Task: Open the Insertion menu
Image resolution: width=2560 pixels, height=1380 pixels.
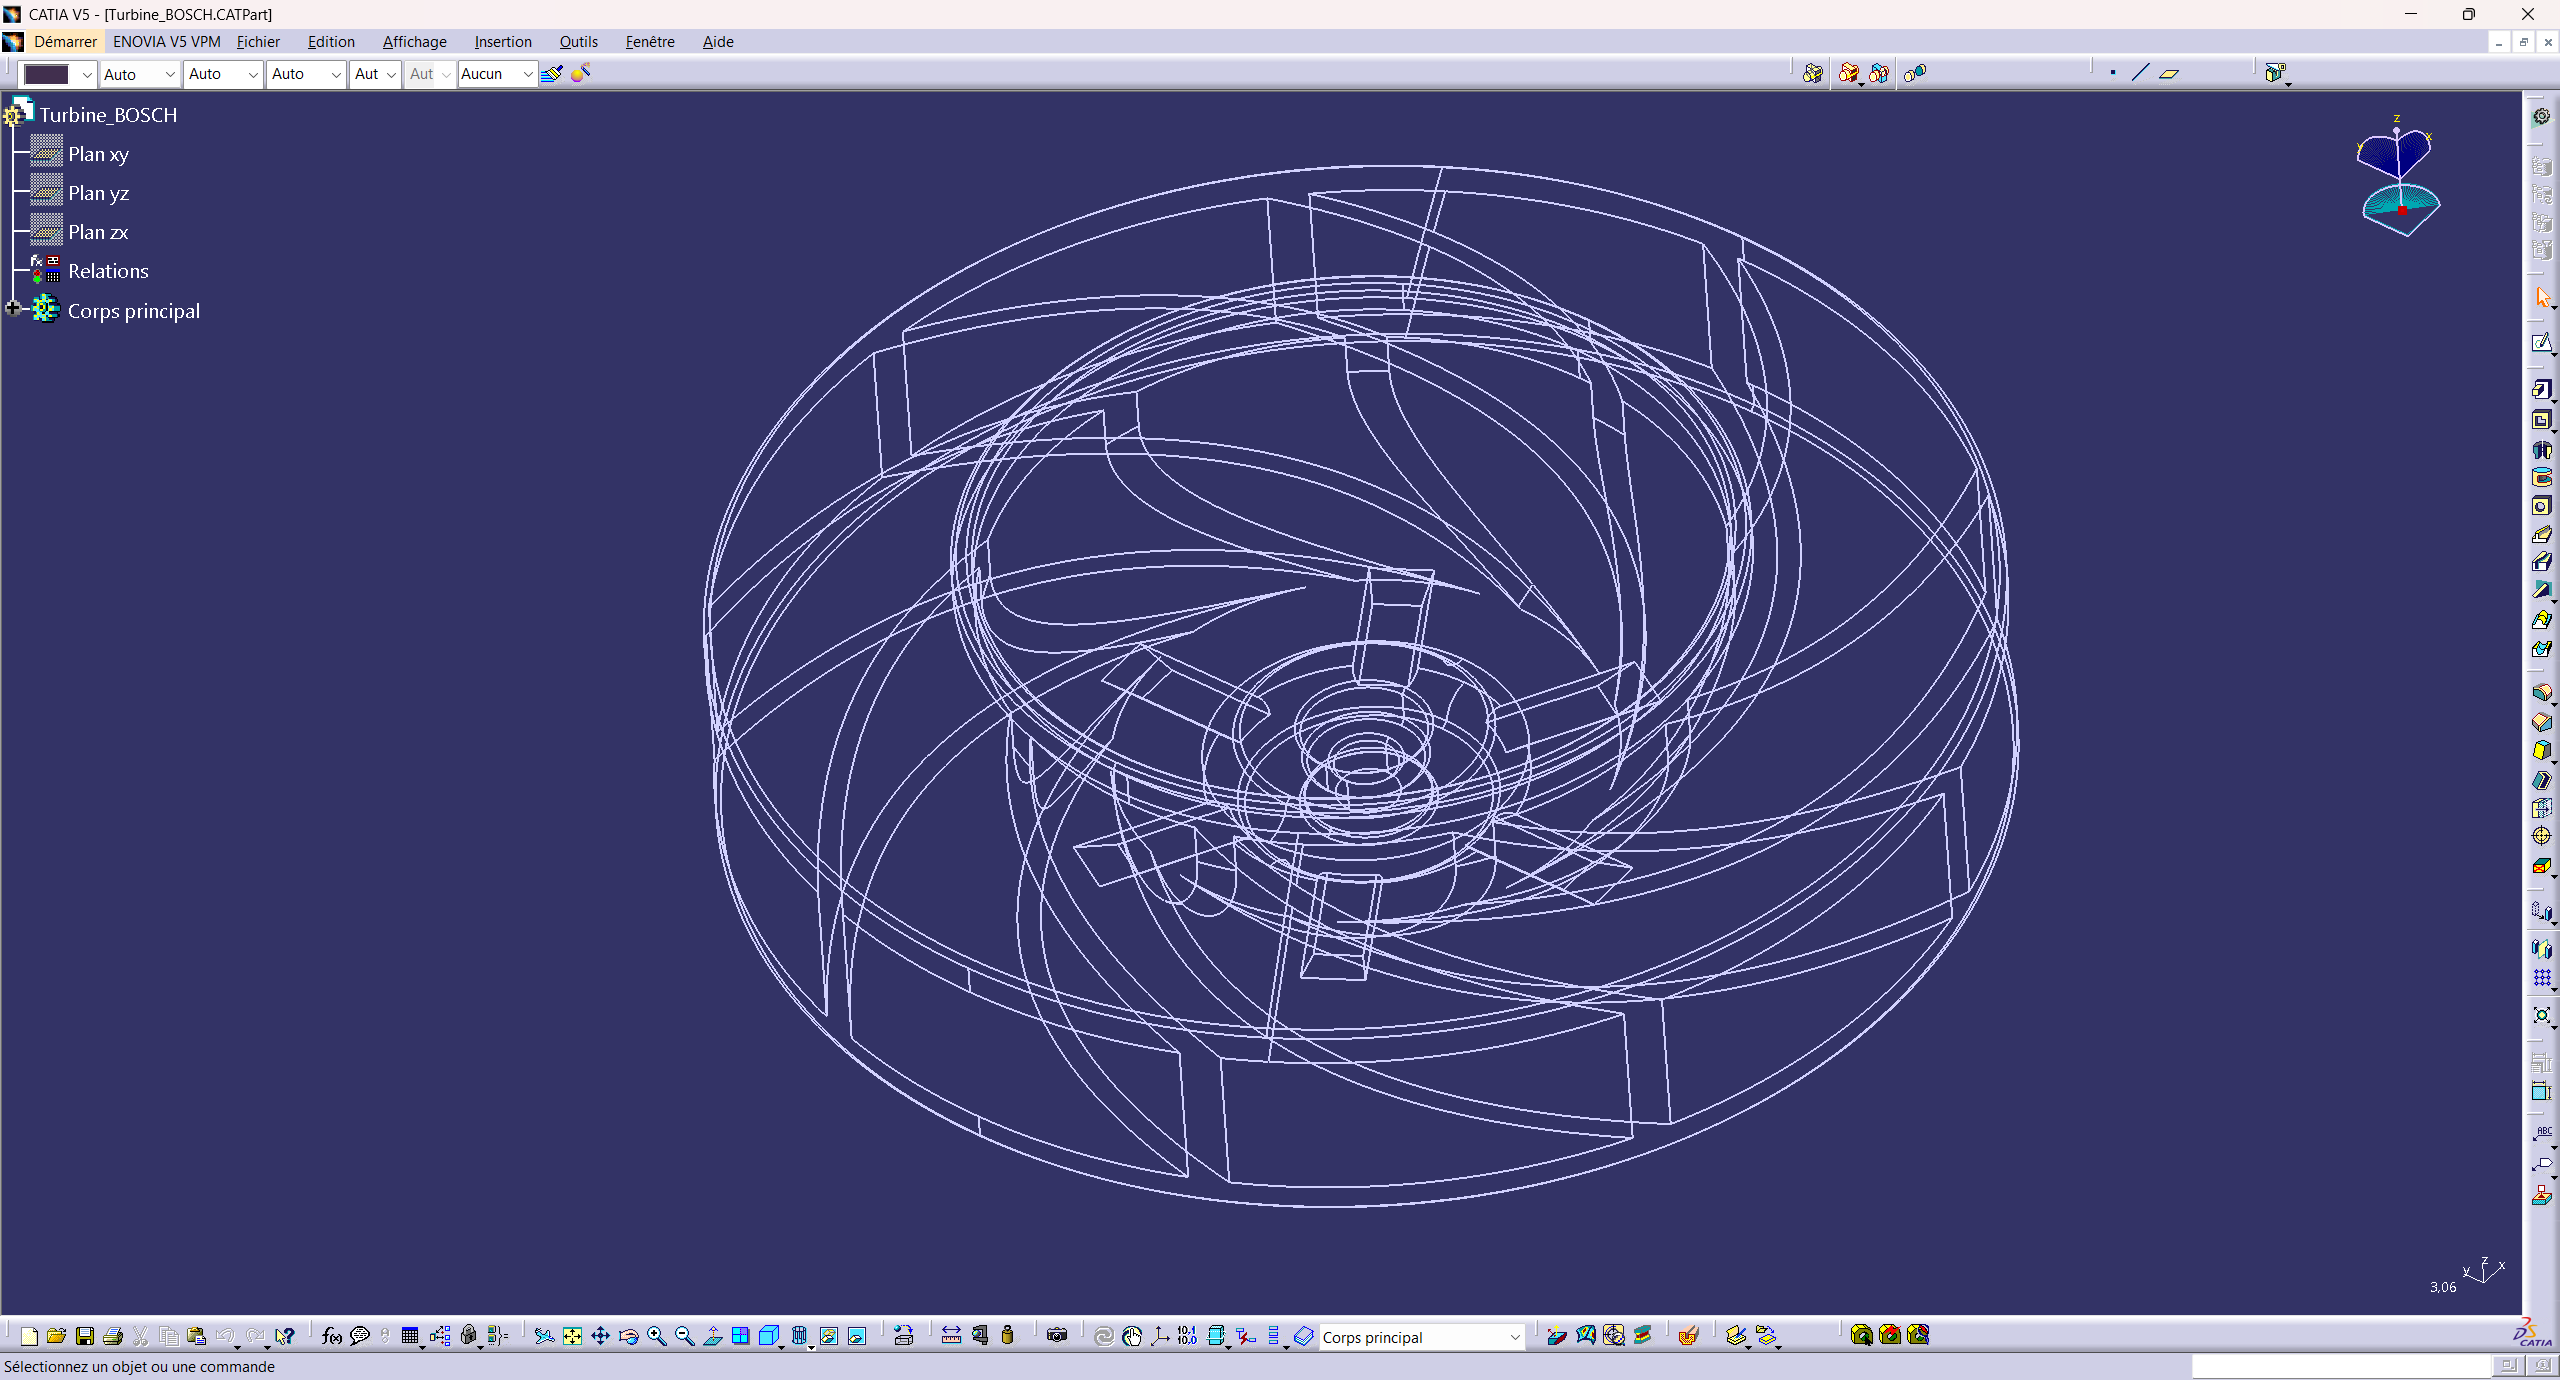Action: (x=502, y=42)
